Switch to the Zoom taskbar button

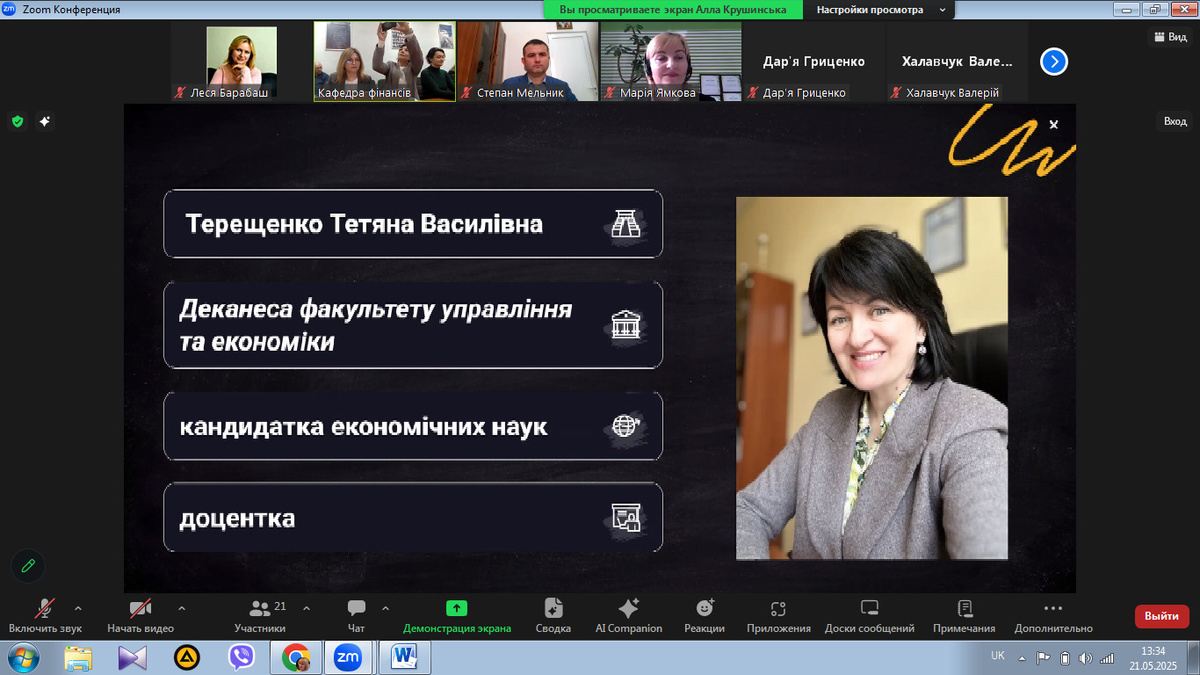coord(348,657)
